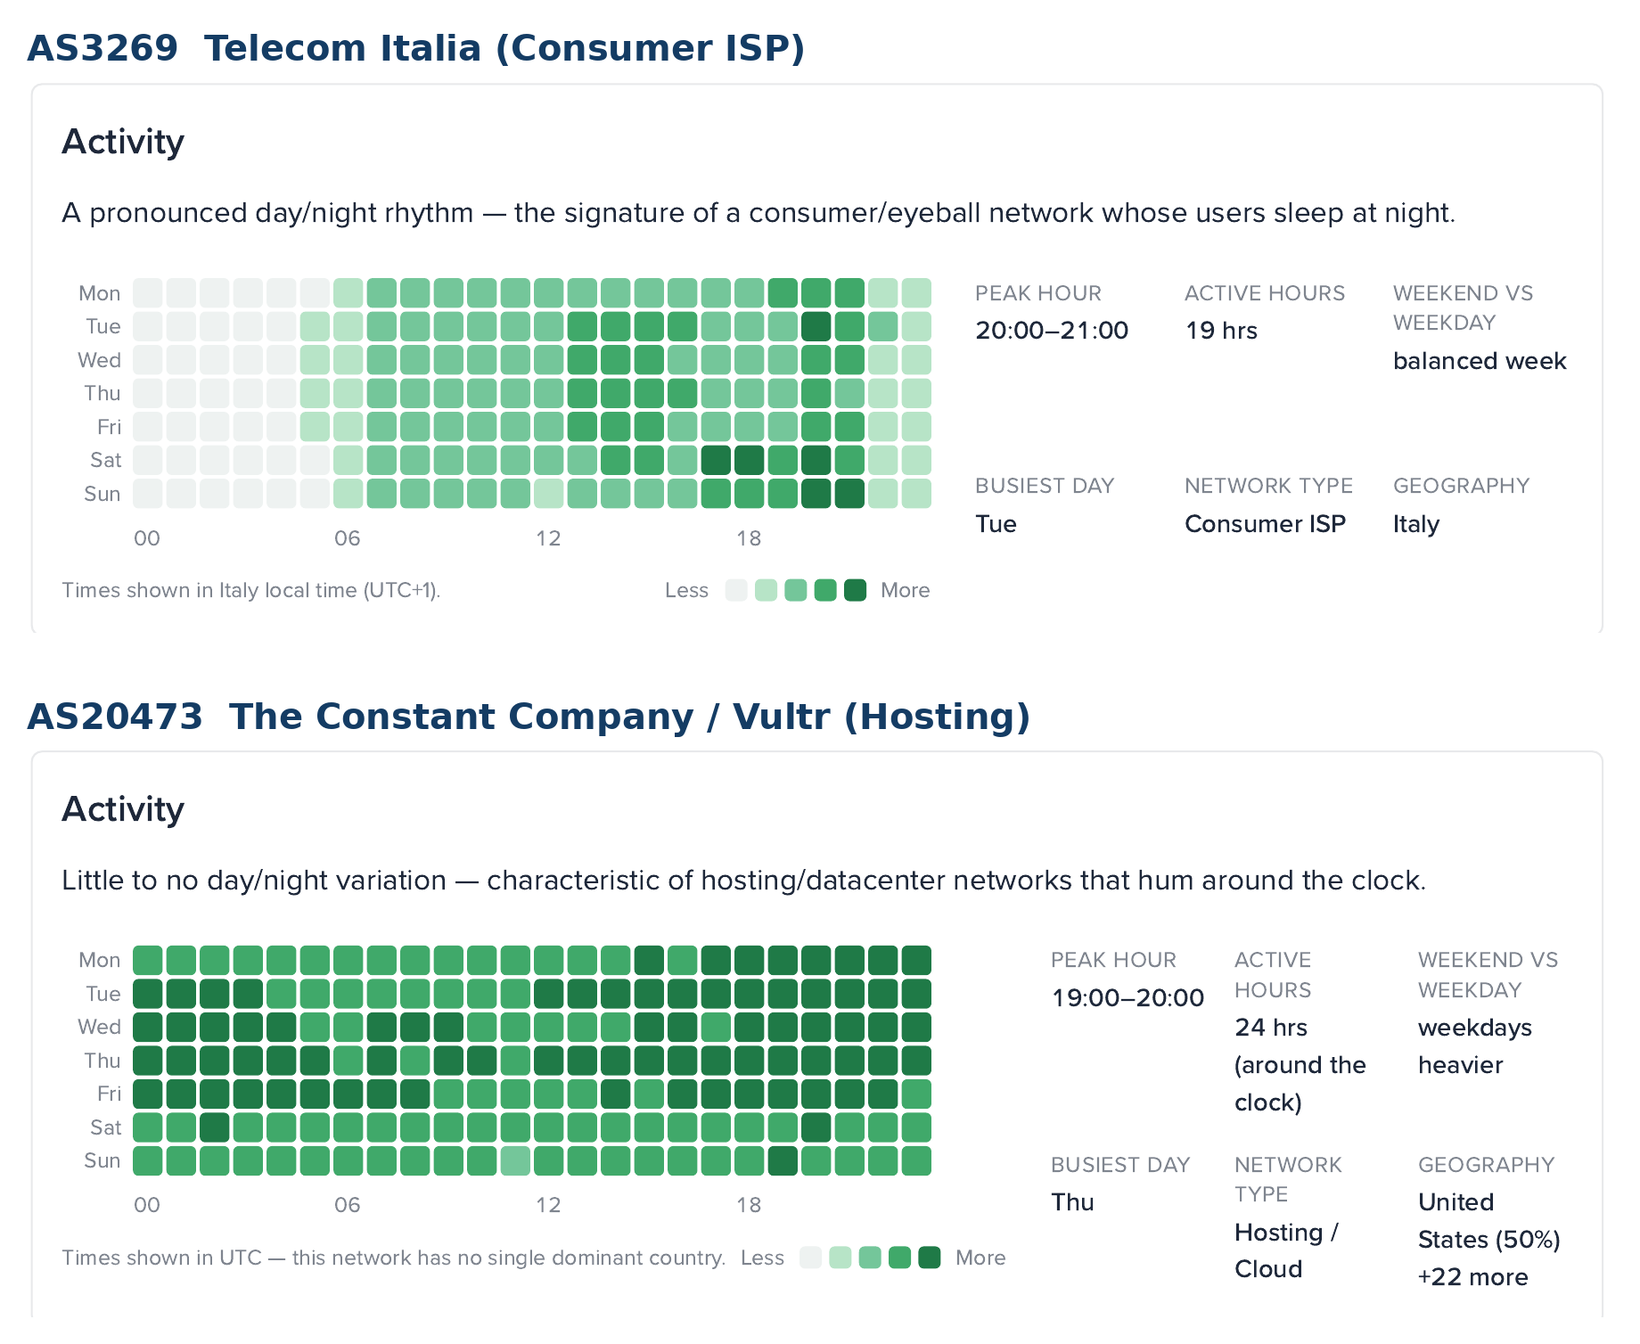Select the Sat 17:00 dark cell in Telecom Italia heatmap

tap(716, 460)
